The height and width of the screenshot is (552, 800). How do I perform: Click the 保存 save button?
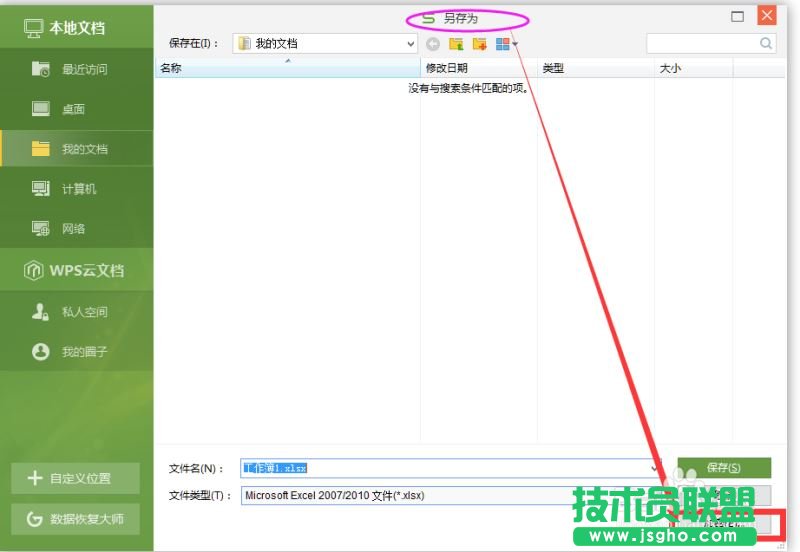coord(724,467)
